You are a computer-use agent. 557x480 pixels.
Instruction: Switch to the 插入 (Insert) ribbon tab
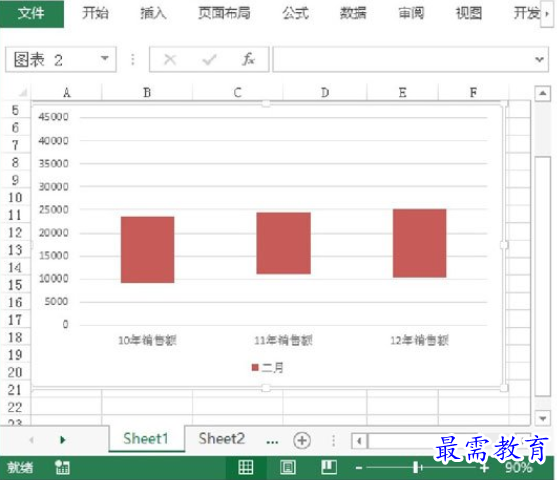(153, 14)
